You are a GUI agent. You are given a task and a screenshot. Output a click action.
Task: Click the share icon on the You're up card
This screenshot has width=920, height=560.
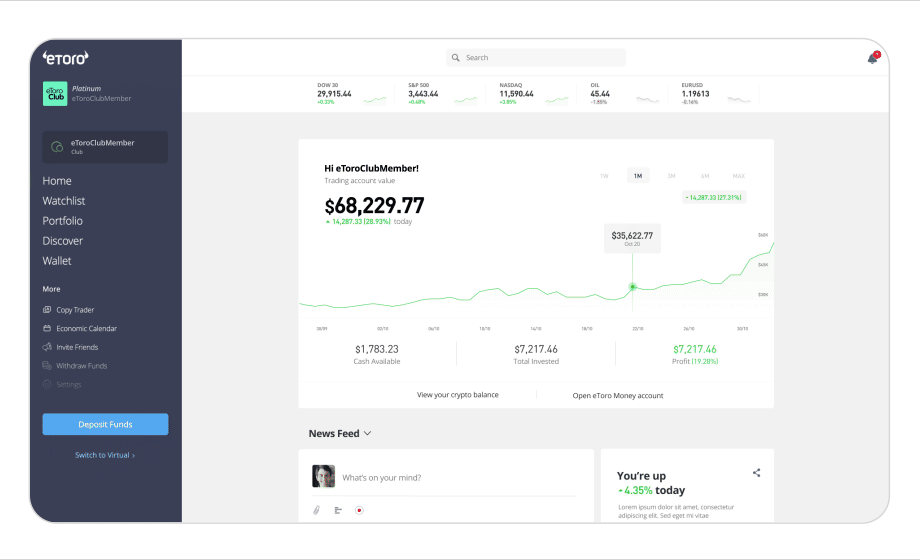(756, 473)
